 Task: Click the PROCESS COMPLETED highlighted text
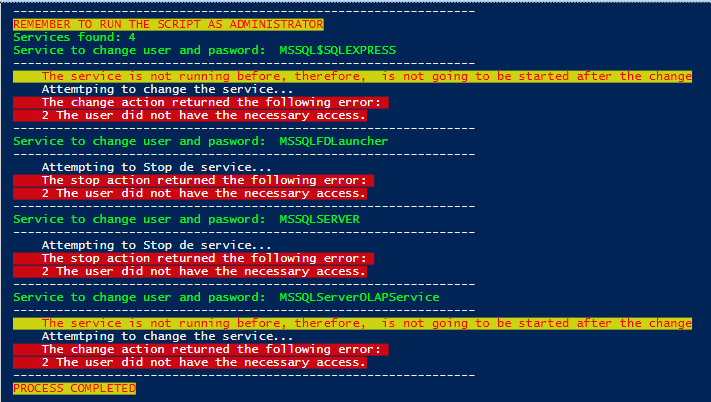[74, 388]
